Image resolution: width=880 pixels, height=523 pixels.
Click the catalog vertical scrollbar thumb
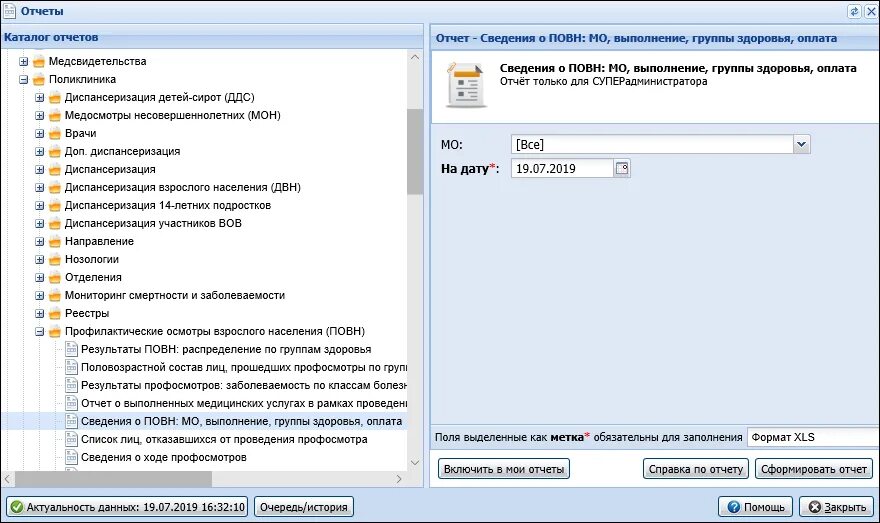[415, 152]
